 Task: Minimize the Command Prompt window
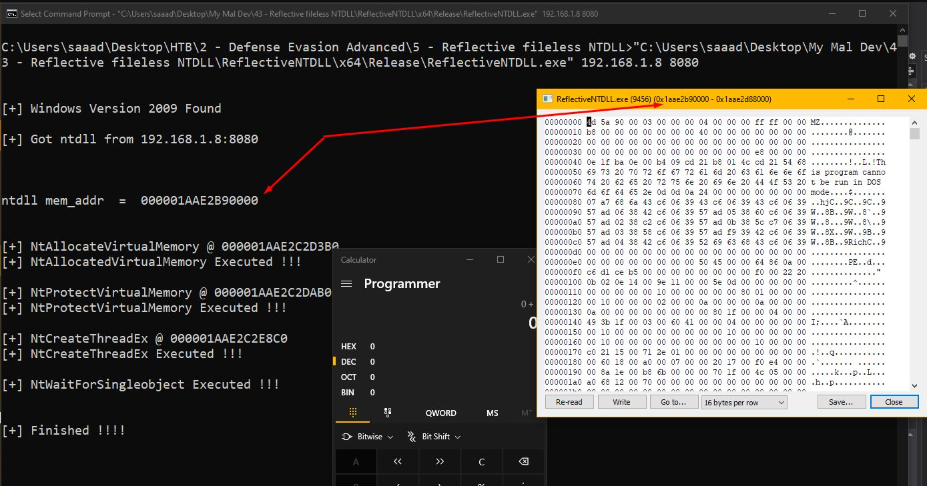tap(832, 14)
